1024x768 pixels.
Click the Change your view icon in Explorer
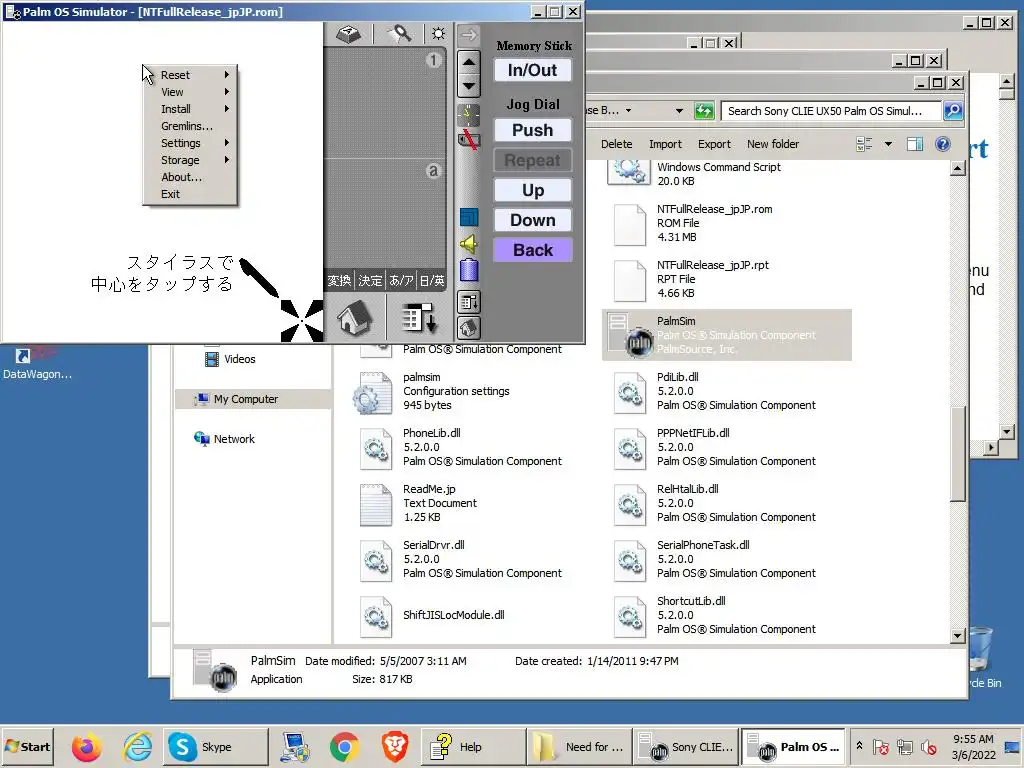tap(864, 144)
